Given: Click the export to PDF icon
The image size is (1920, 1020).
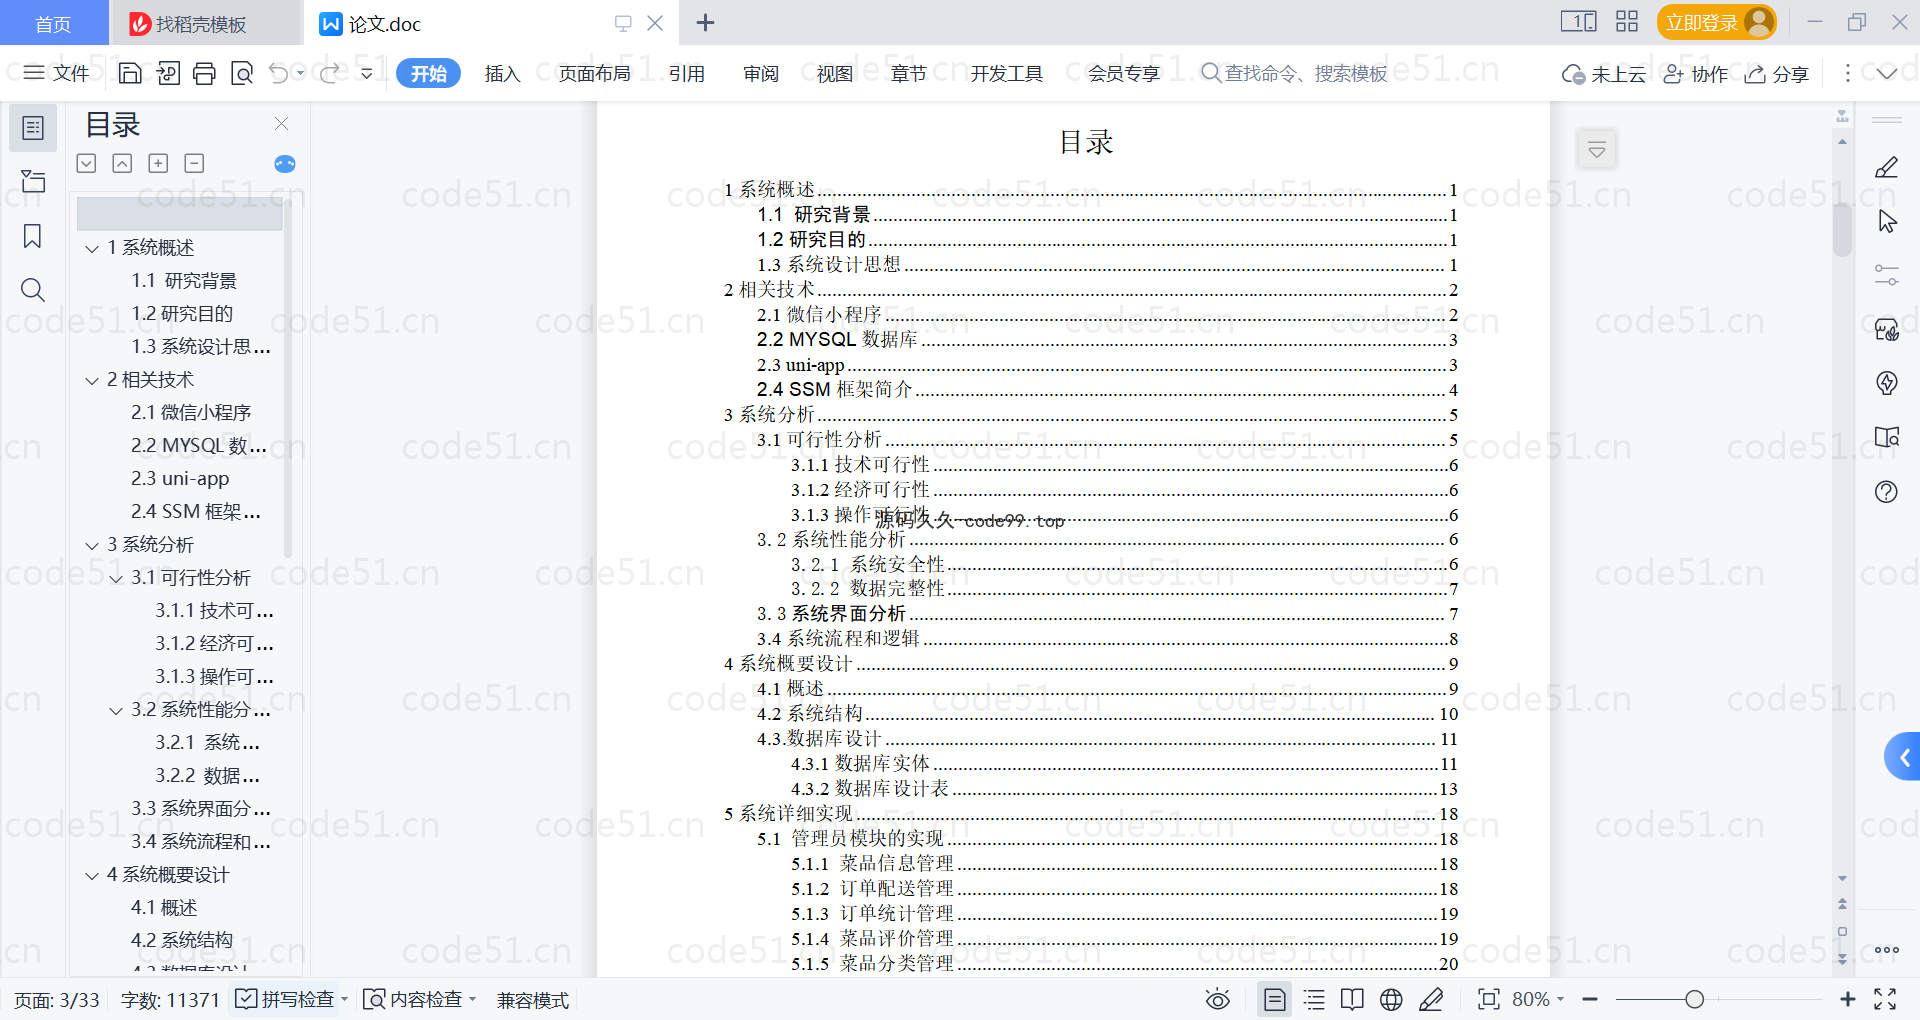Looking at the screenshot, I should click(x=168, y=73).
